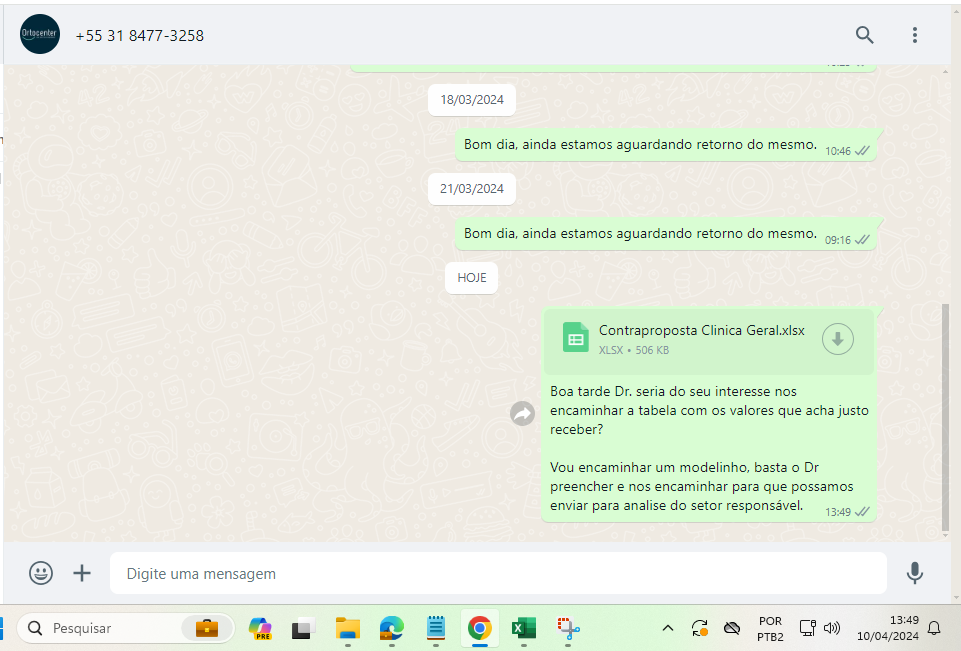Switch to Google Chrome on the taskbar
Viewport: 961px width, 651px height.
pyautogui.click(x=479, y=628)
